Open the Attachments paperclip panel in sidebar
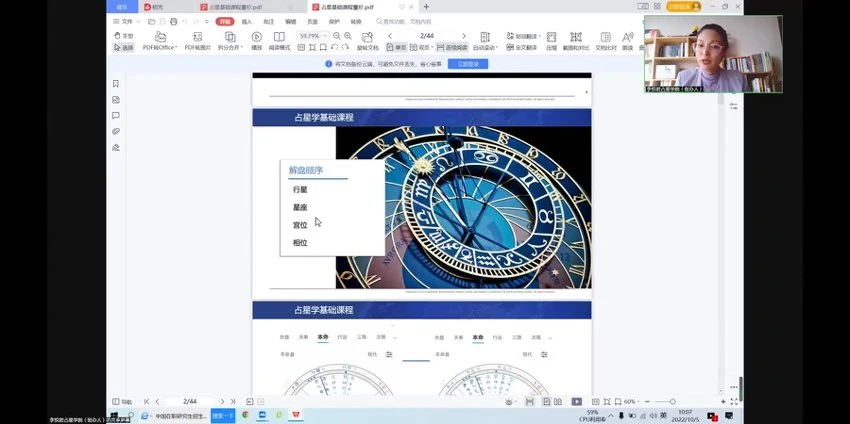 pyautogui.click(x=115, y=131)
